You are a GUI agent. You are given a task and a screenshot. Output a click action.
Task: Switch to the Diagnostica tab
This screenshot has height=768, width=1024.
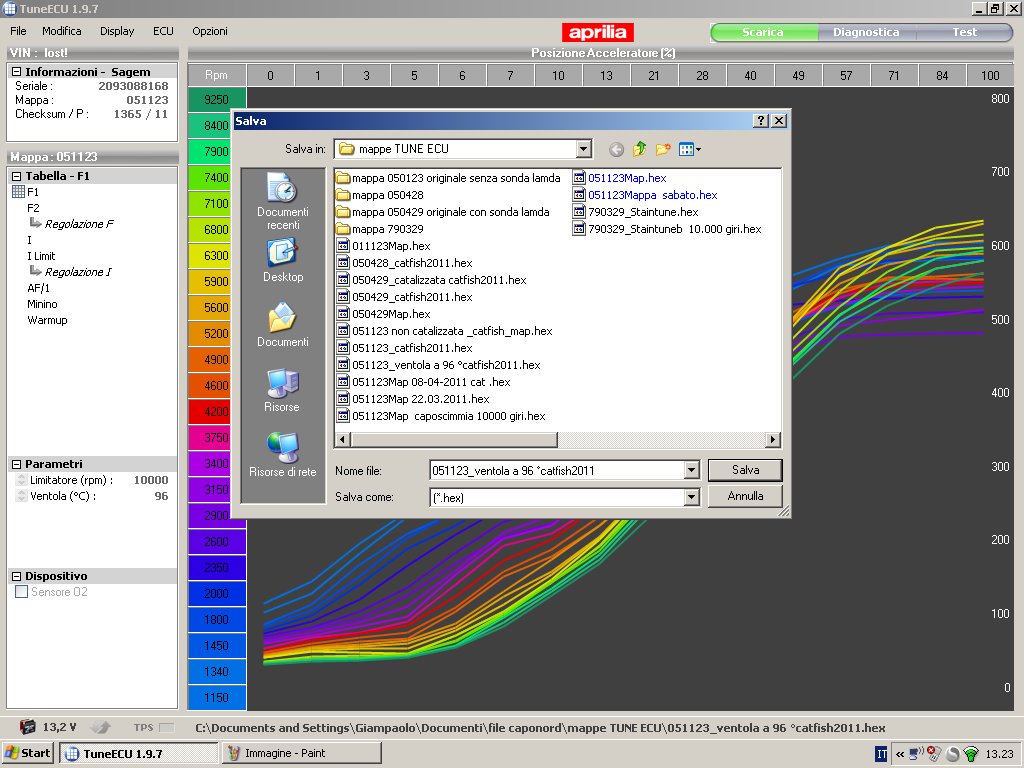click(x=866, y=32)
